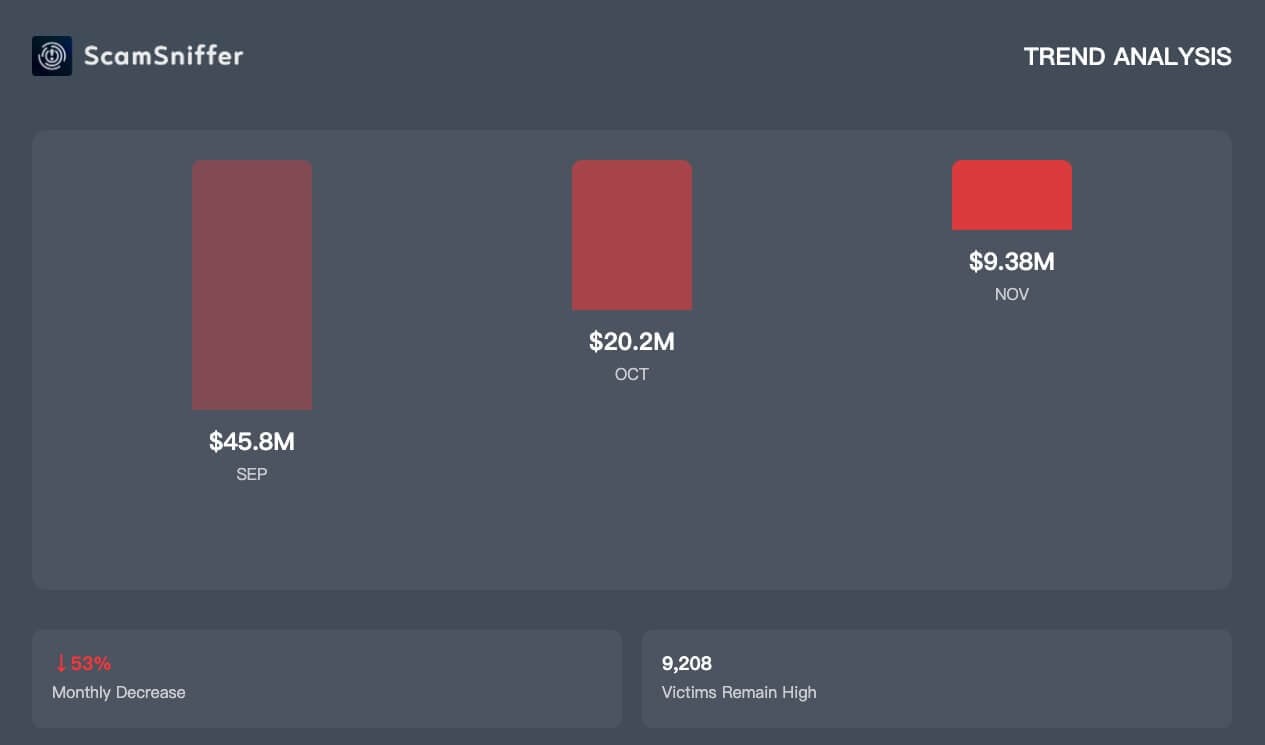
Task: Click the $45.8M value label
Action: click(252, 441)
